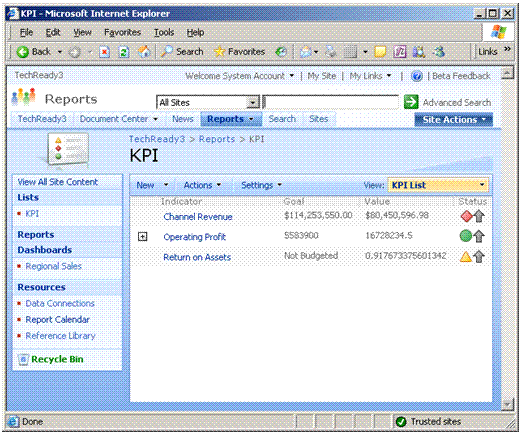Click the red diamond status icon for Channel Revenue
Image resolution: width=524 pixels, height=436 pixels.
tap(466, 216)
